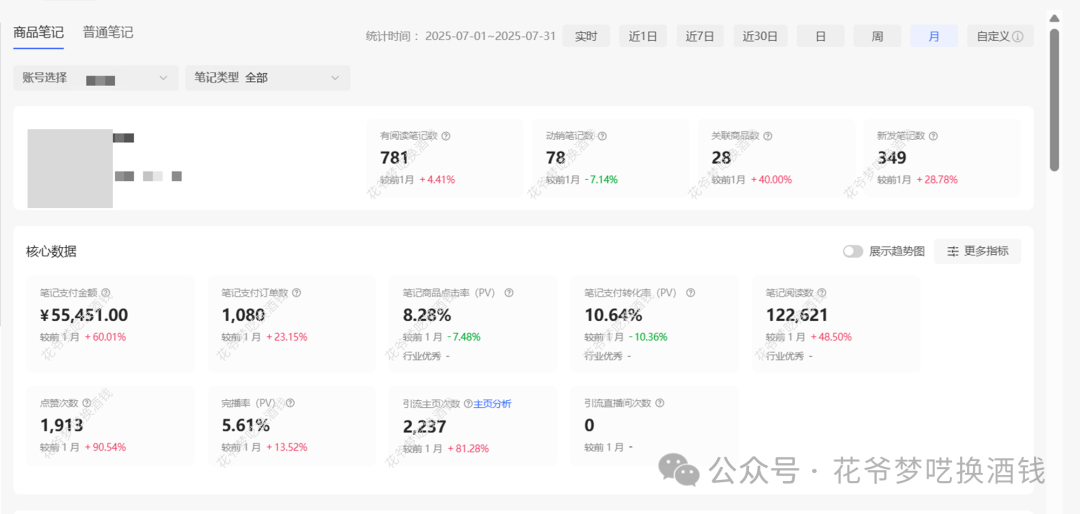Select the 实时 time range

coord(586,36)
